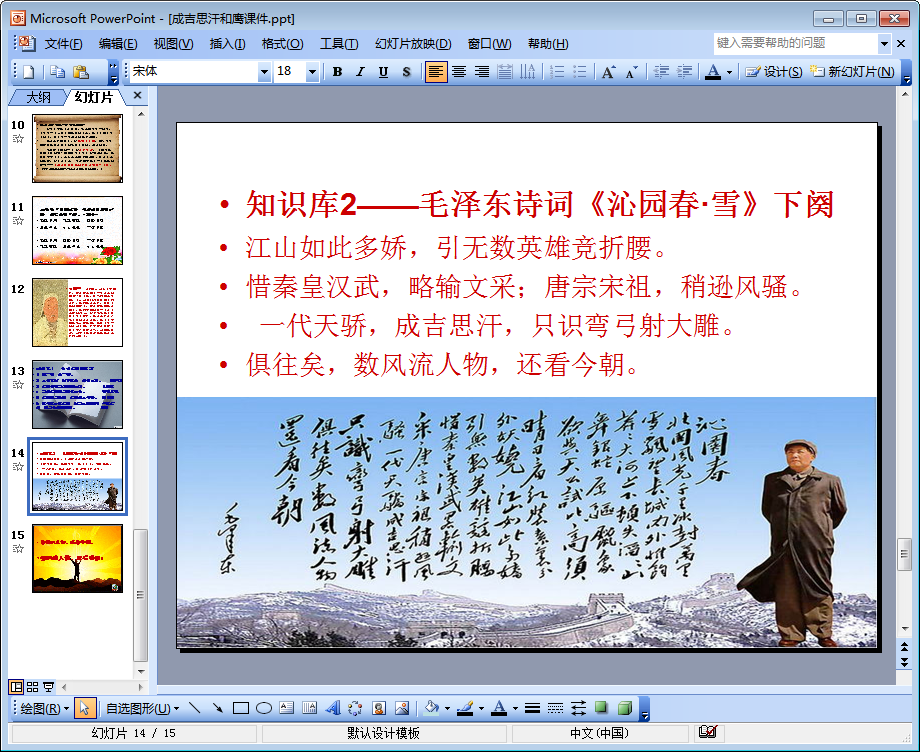Image resolution: width=920 pixels, height=752 pixels.
Task: Open the 幻灯片放映(D) menu
Action: point(413,43)
